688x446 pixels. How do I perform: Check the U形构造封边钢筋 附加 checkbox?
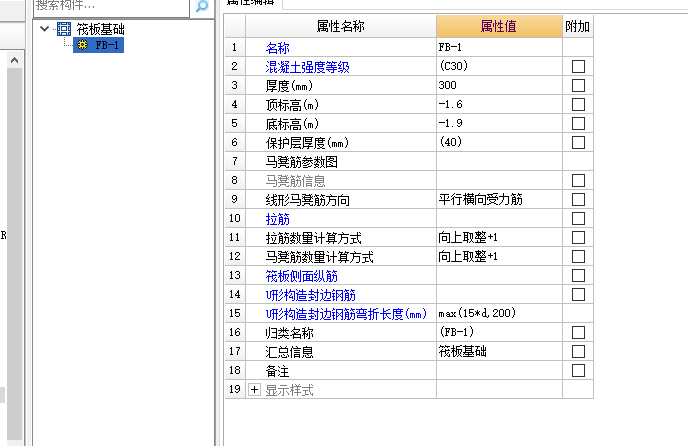(578, 294)
